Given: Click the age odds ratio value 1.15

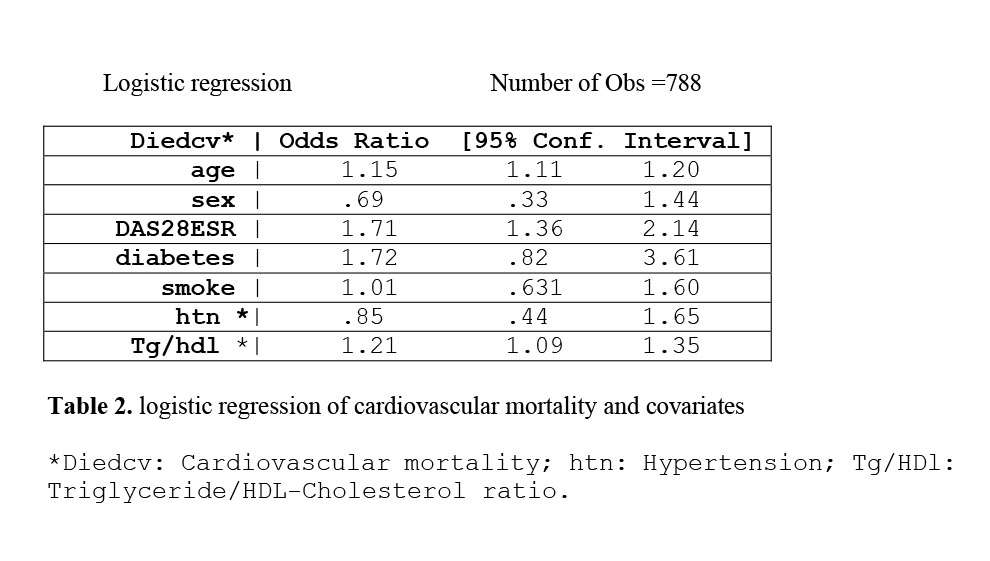Looking at the screenshot, I should [369, 171].
